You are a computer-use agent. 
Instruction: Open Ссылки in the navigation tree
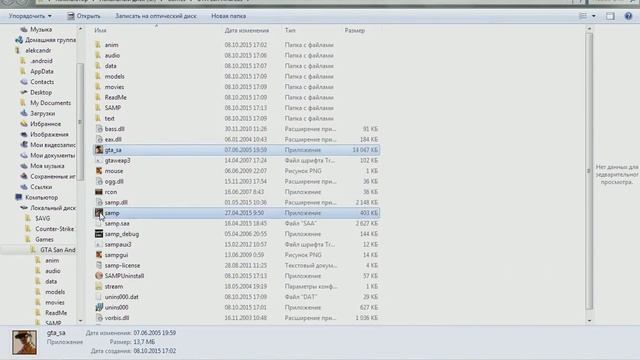click(x=41, y=187)
